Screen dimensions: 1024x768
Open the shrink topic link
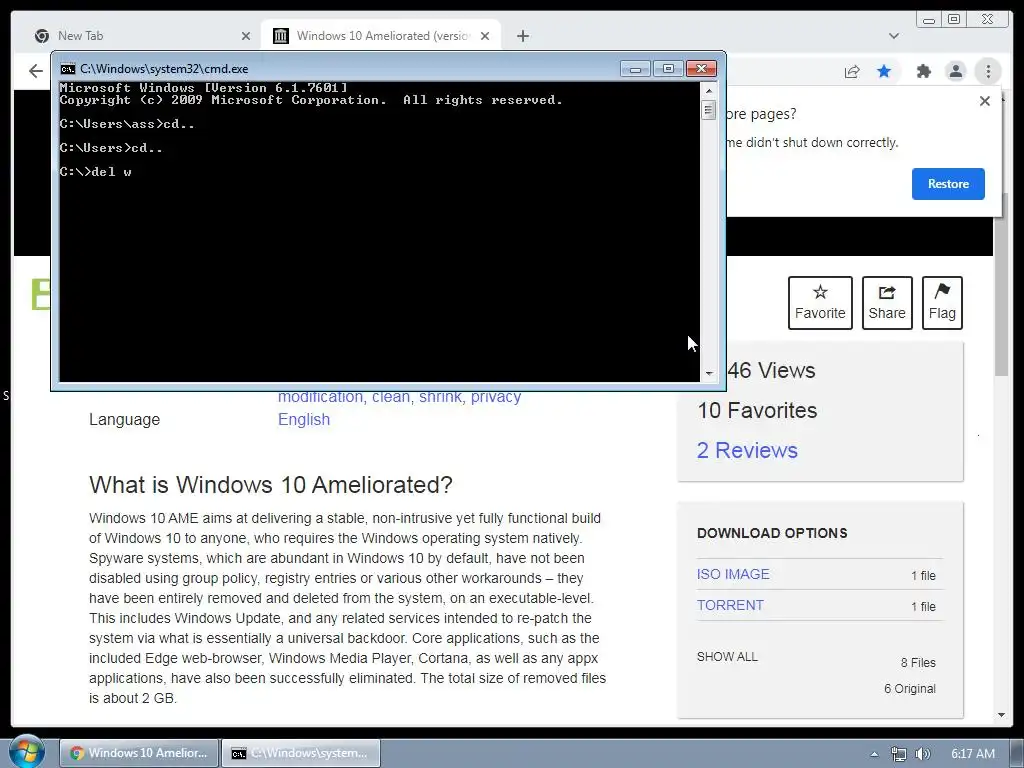click(440, 397)
